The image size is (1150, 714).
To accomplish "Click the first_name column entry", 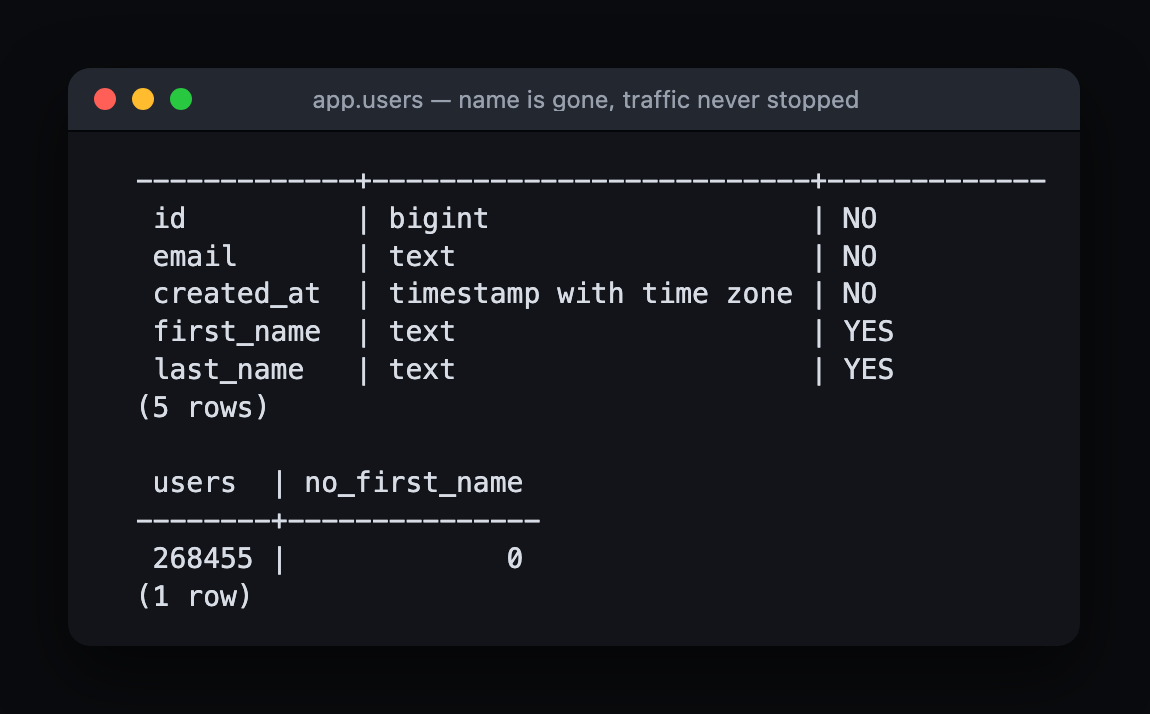I will (236, 332).
